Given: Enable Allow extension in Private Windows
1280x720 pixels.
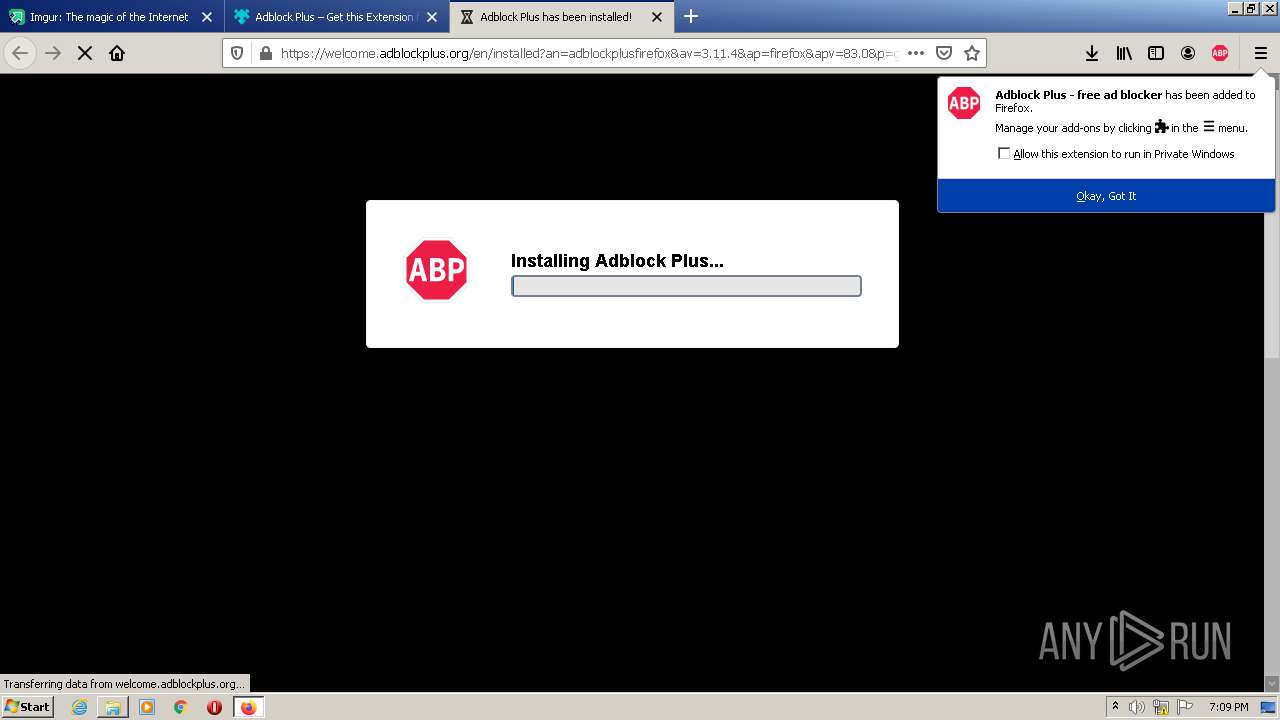Looking at the screenshot, I should point(1004,154).
